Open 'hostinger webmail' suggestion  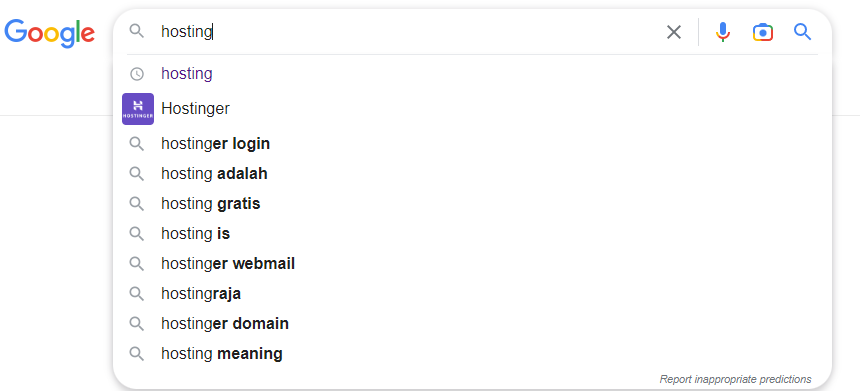point(472,264)
